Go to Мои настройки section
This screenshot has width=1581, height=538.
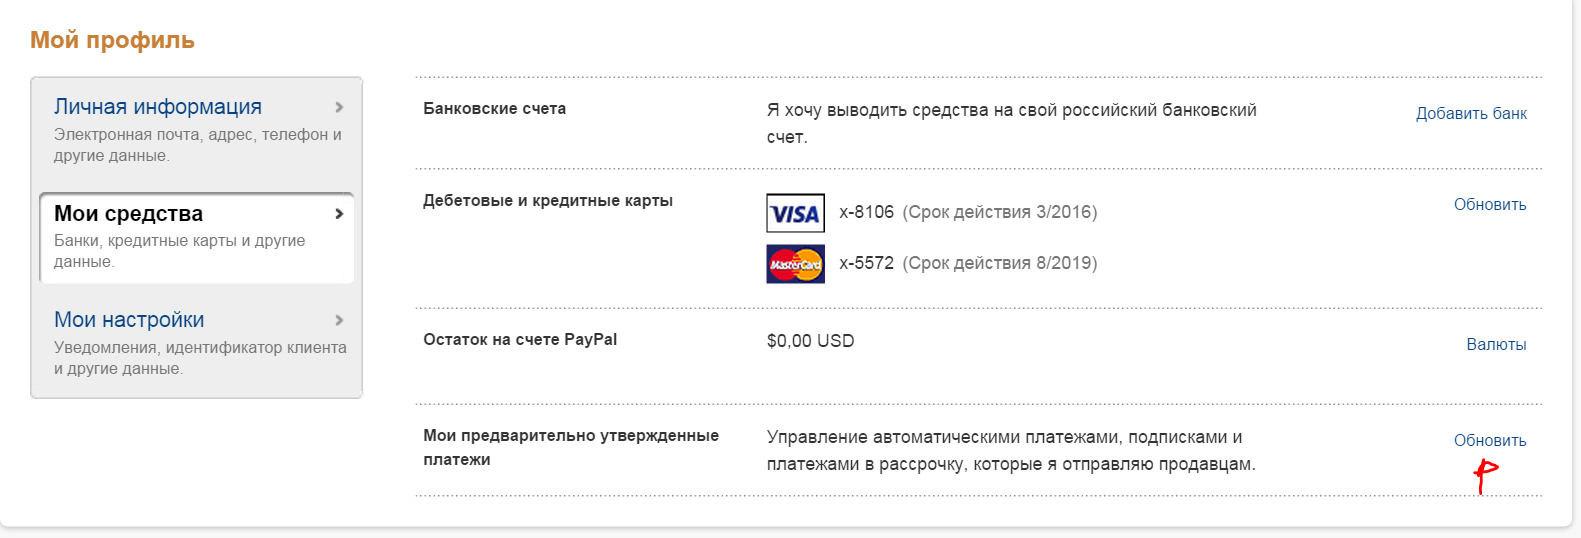[x=129, y=320]
